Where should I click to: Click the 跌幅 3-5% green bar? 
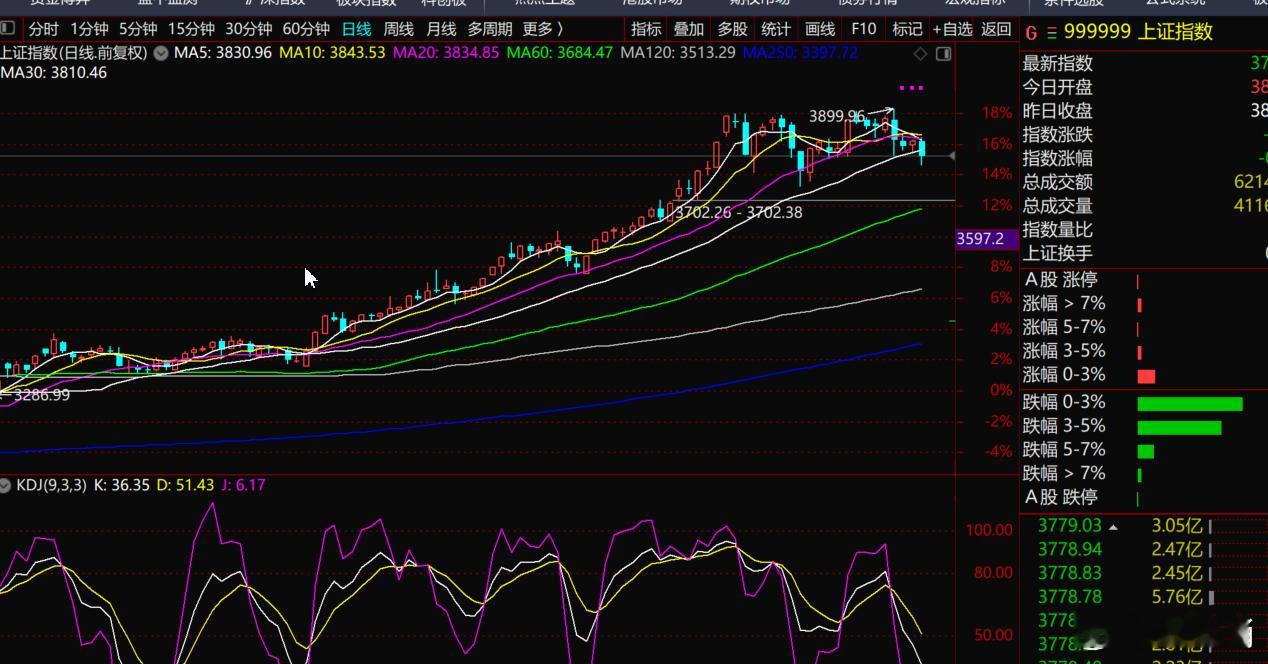coord(1179,428)
